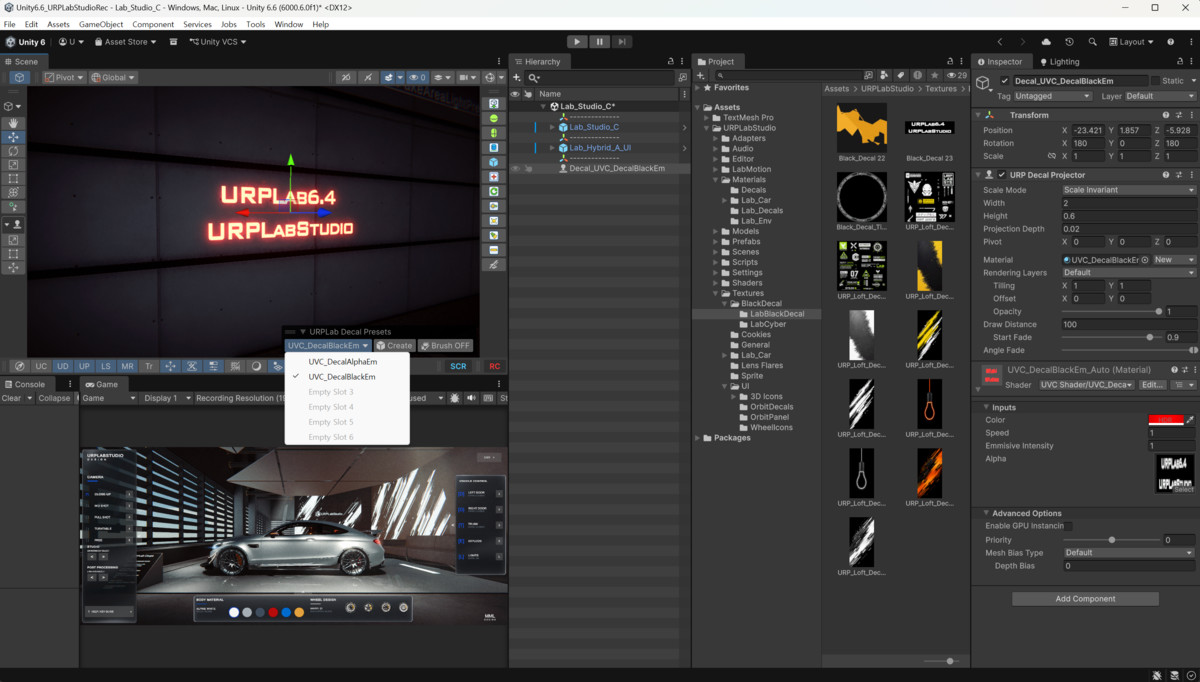Open the Mesh Bias Type dropdown

point(1129,553)
